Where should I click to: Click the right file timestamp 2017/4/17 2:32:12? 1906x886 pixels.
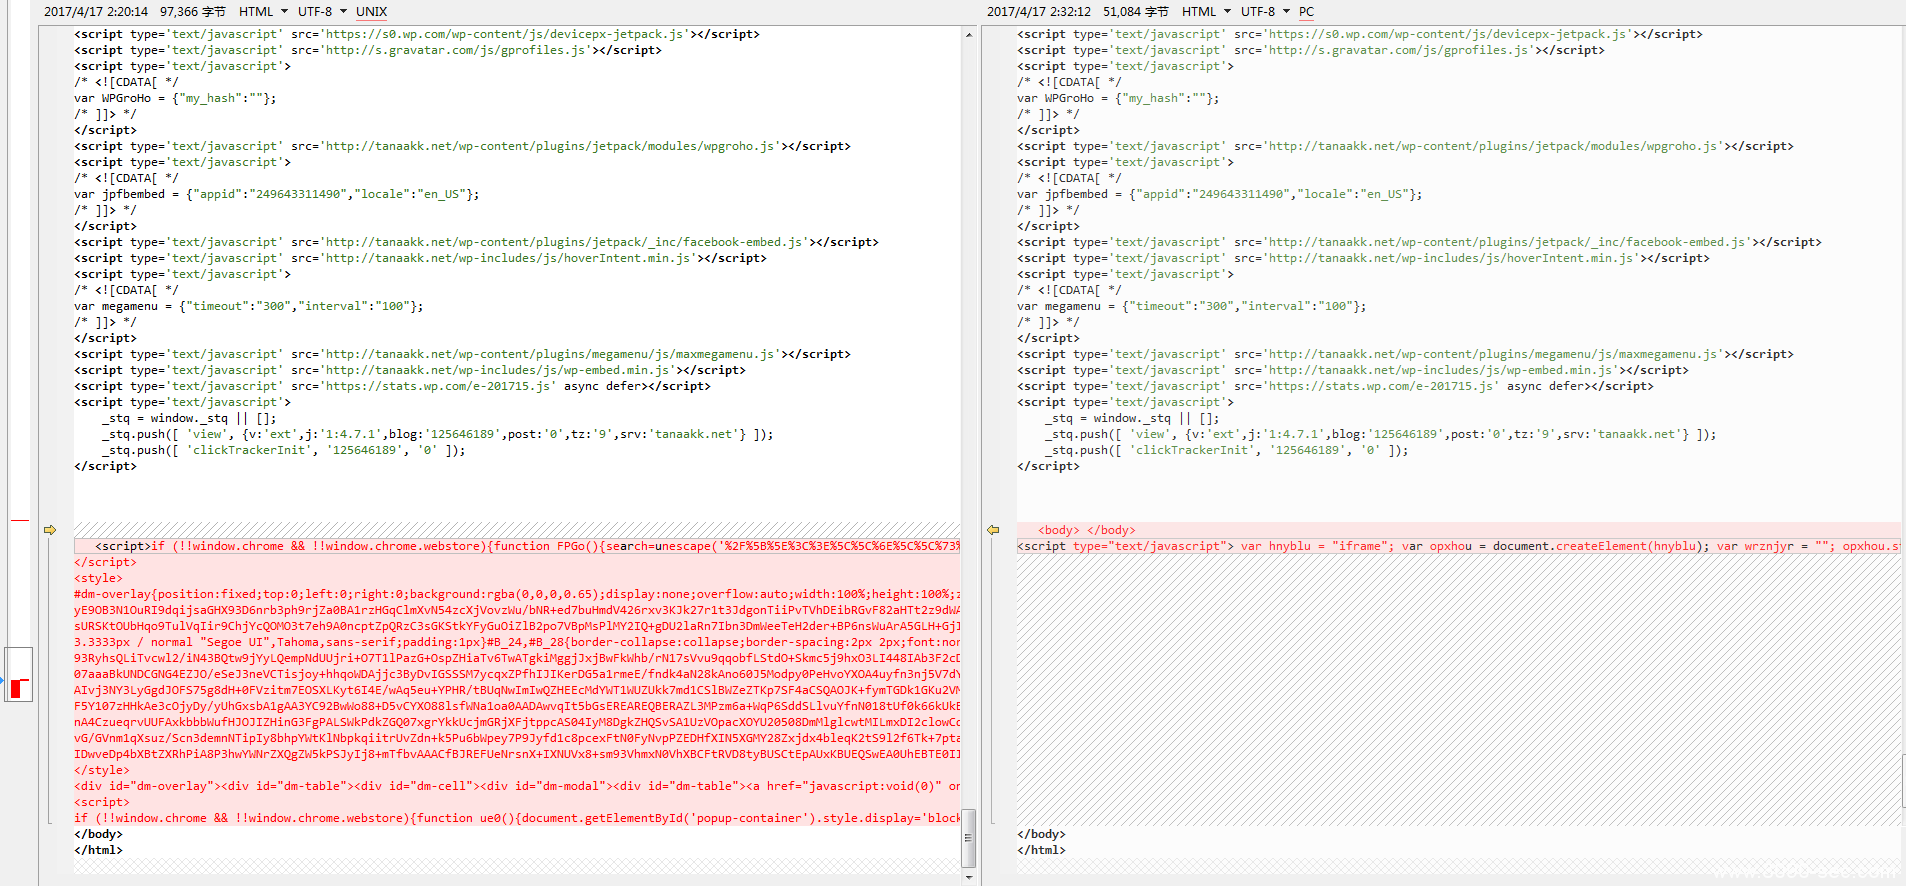pyautogui.click(x=1039, y=12)
